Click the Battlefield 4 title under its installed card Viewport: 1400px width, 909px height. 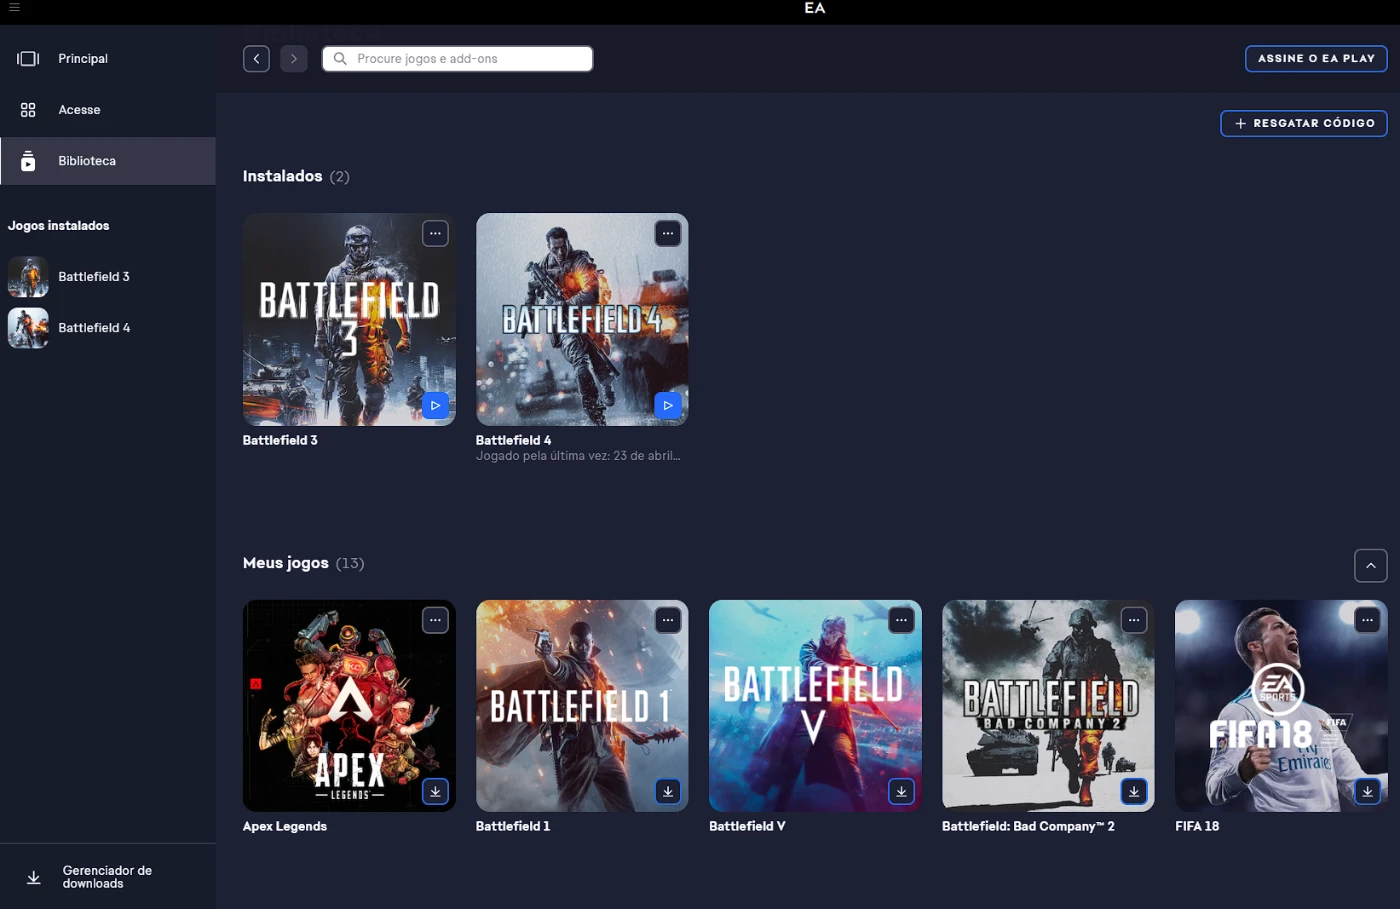[513, 440]
